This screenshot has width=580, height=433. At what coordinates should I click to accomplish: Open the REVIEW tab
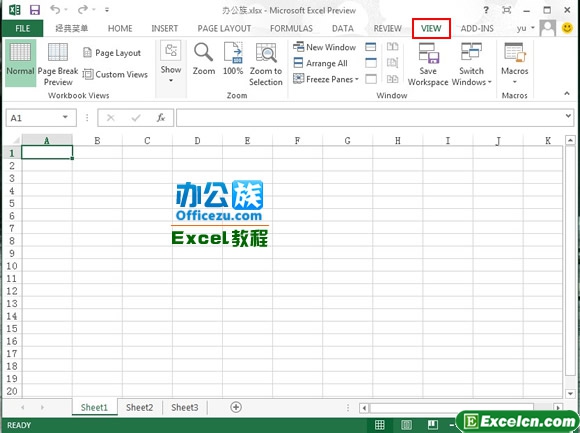pos(387,28)
